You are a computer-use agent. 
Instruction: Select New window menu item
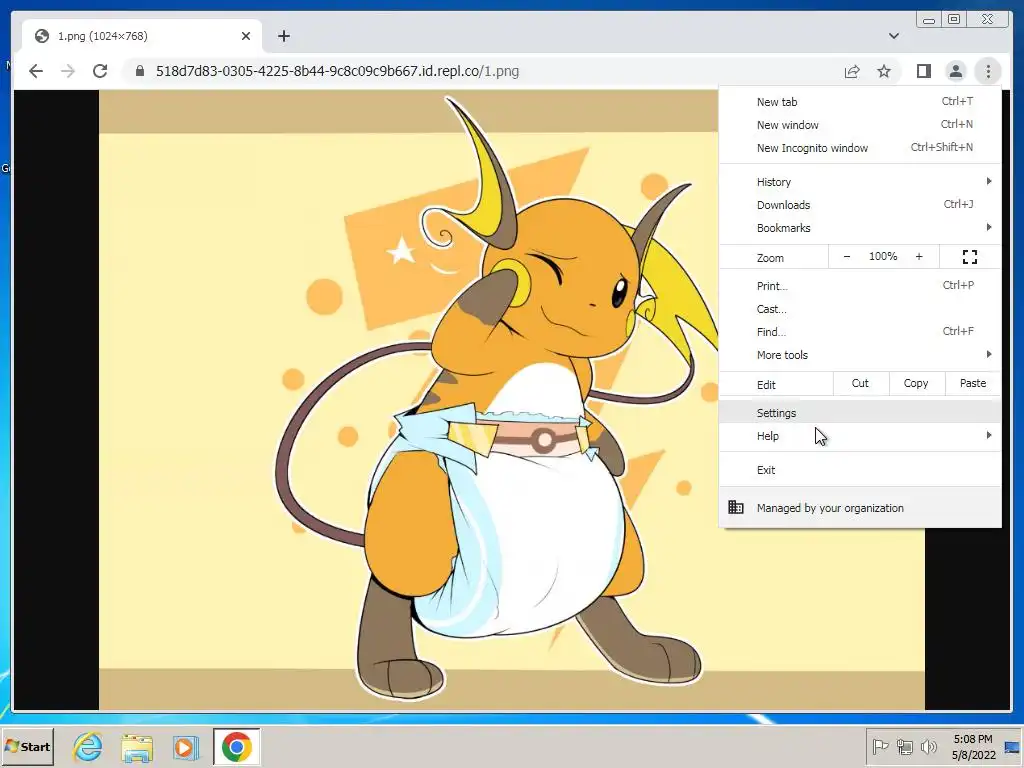pos(860,125)
